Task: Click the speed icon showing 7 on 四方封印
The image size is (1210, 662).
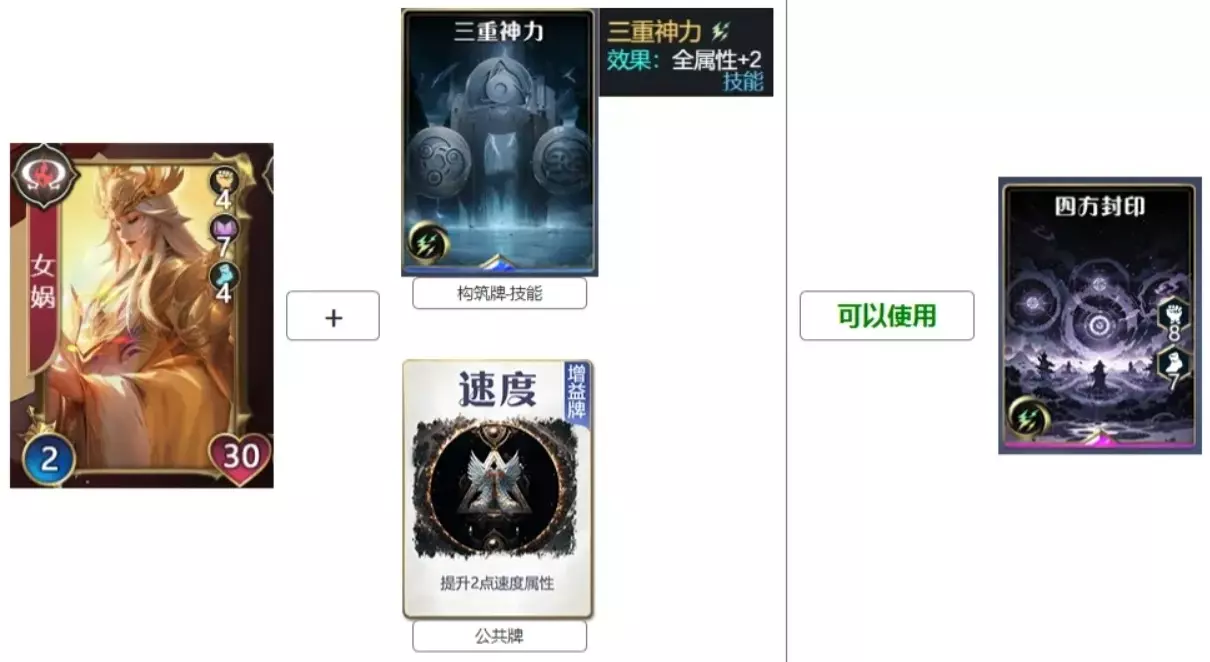Action: click(1173, 362)
